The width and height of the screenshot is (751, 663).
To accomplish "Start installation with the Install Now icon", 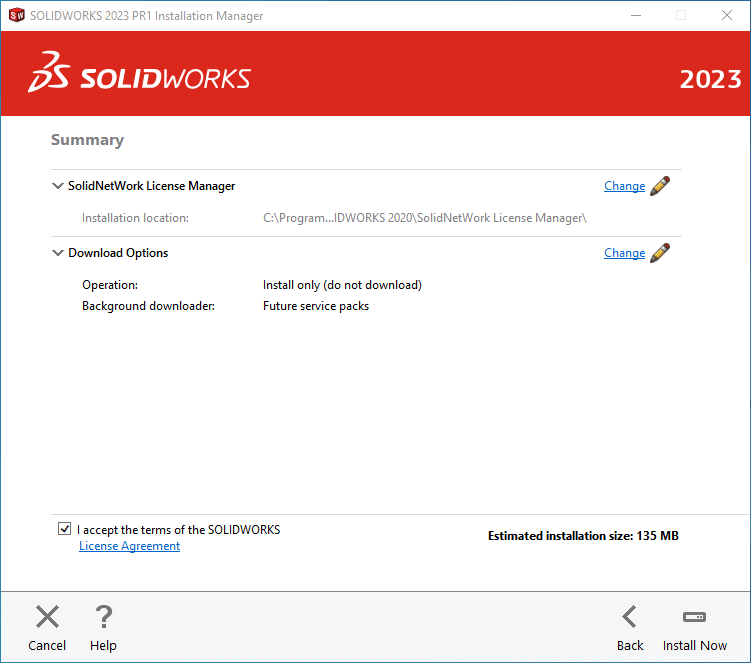I will click(x=694, y=617).
